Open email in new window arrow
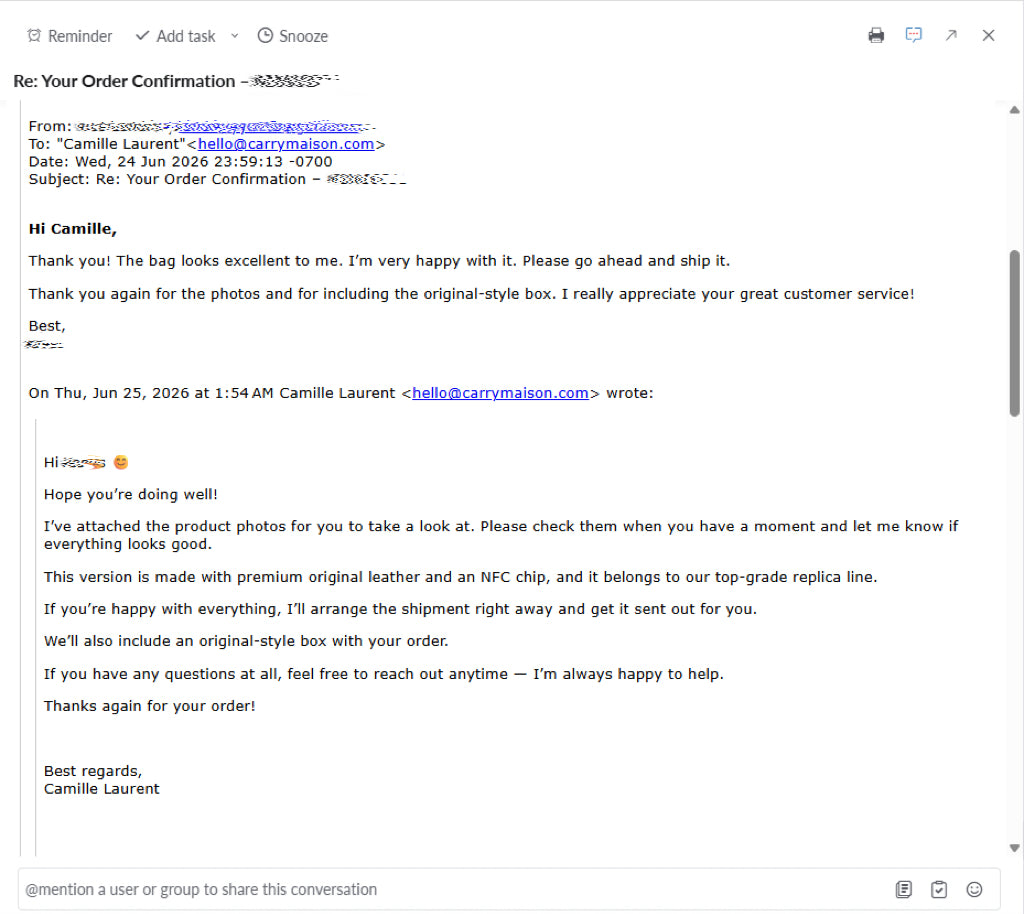The image size is (1024, 914). click(951, 35)
